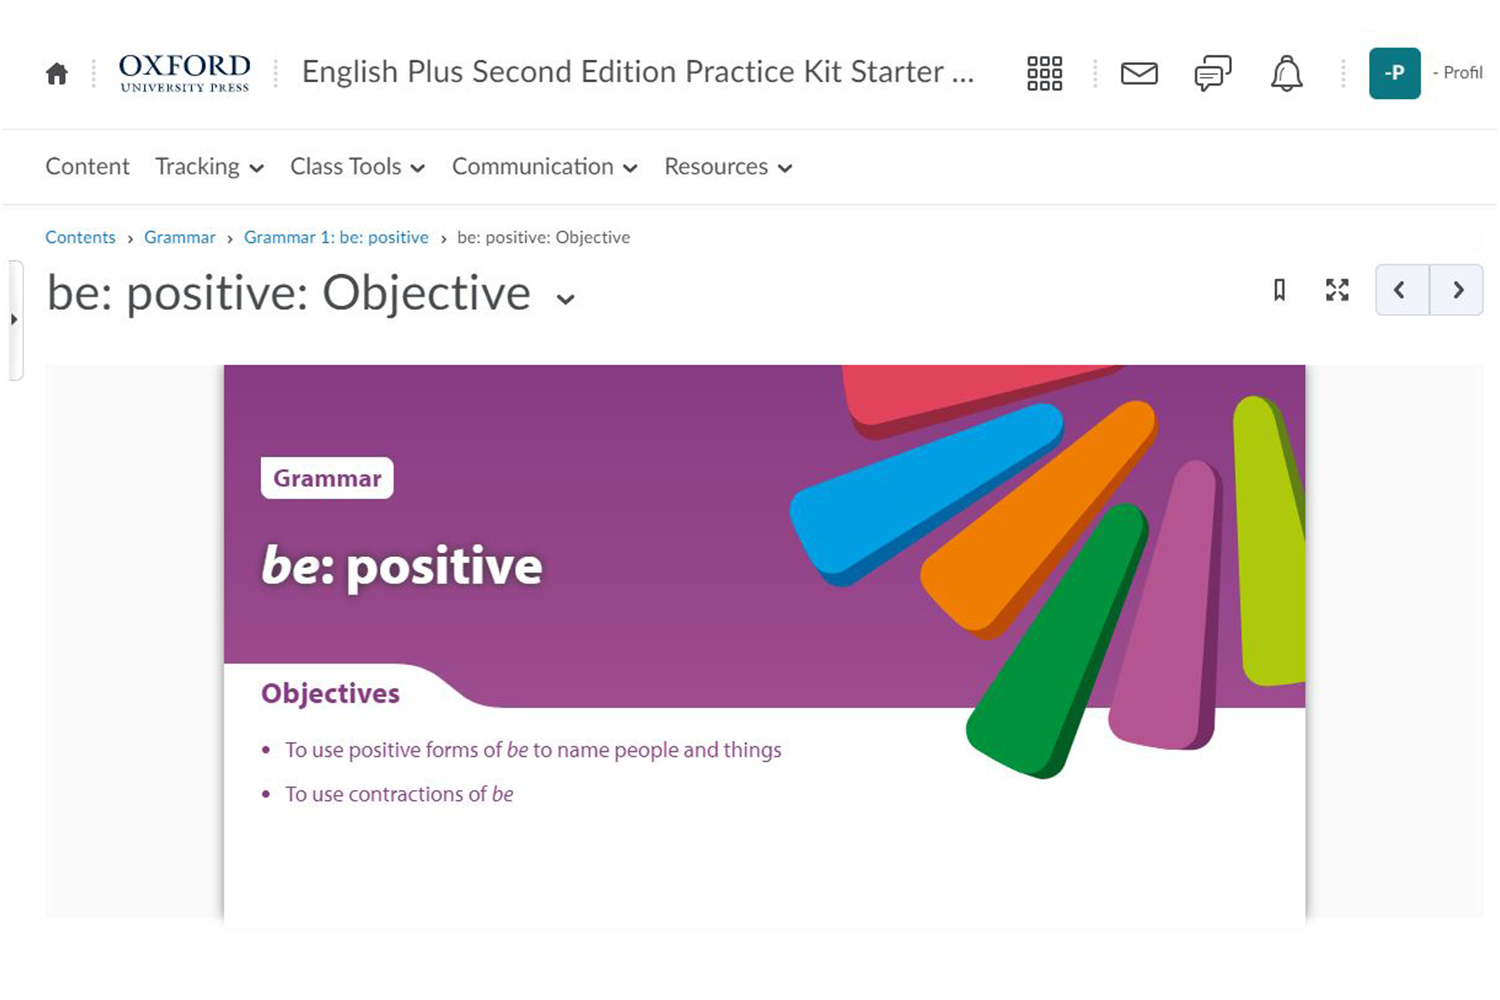Enter fullscreen view of the content
The image size is (1500, 1000).
1337,290
